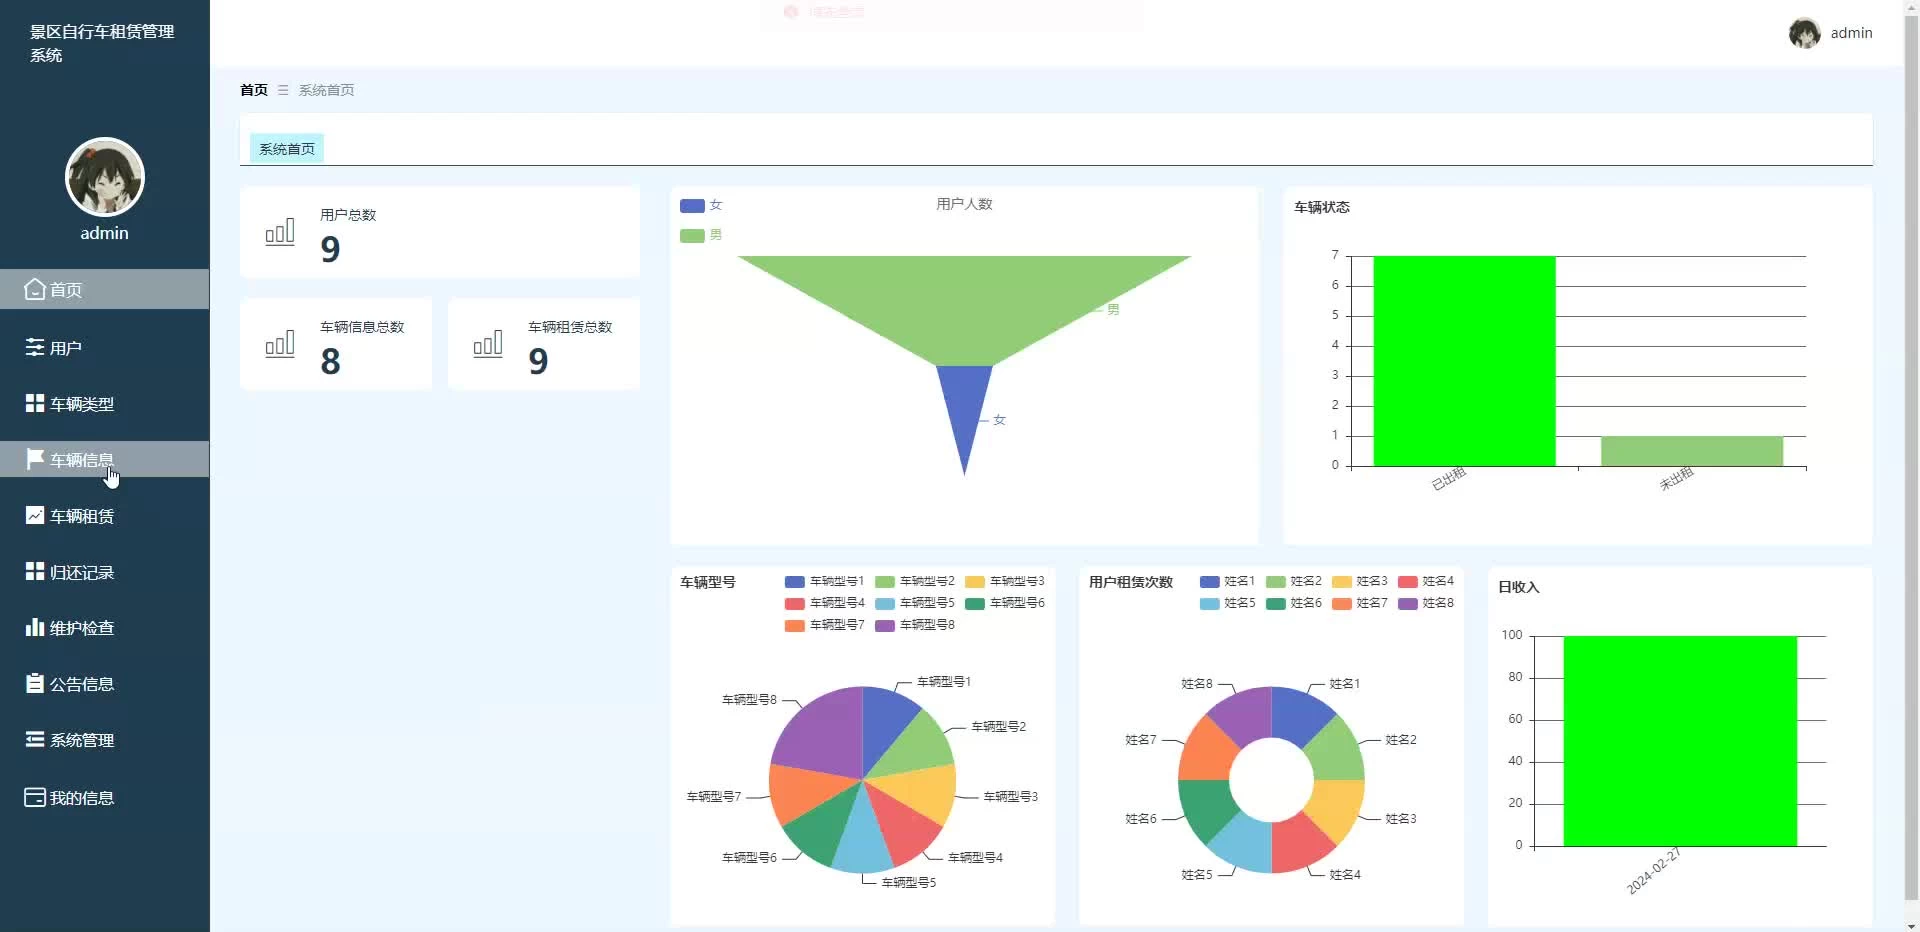Toggle 姓名3 legend in 用户租赁次数 chart

pos(1359,581)
